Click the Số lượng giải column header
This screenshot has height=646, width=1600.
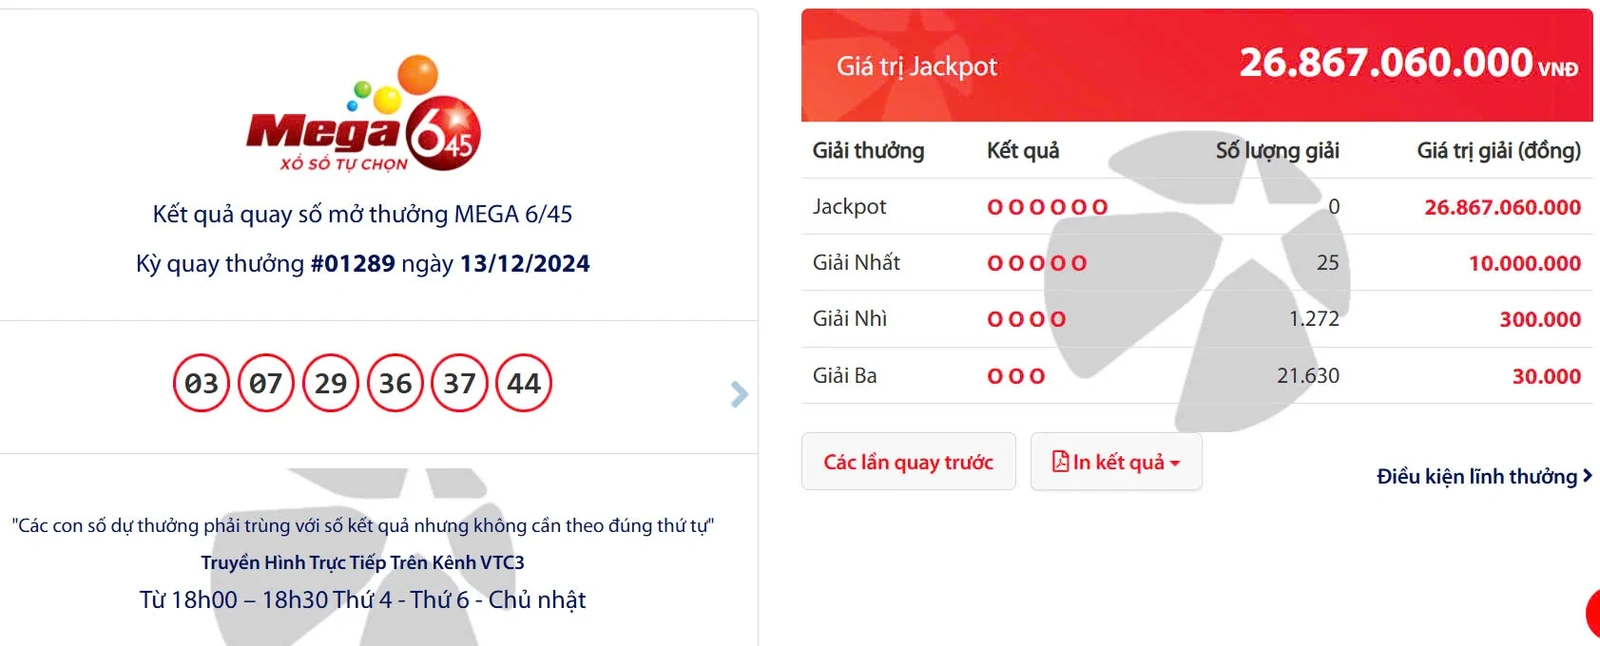click(1277, 151)
